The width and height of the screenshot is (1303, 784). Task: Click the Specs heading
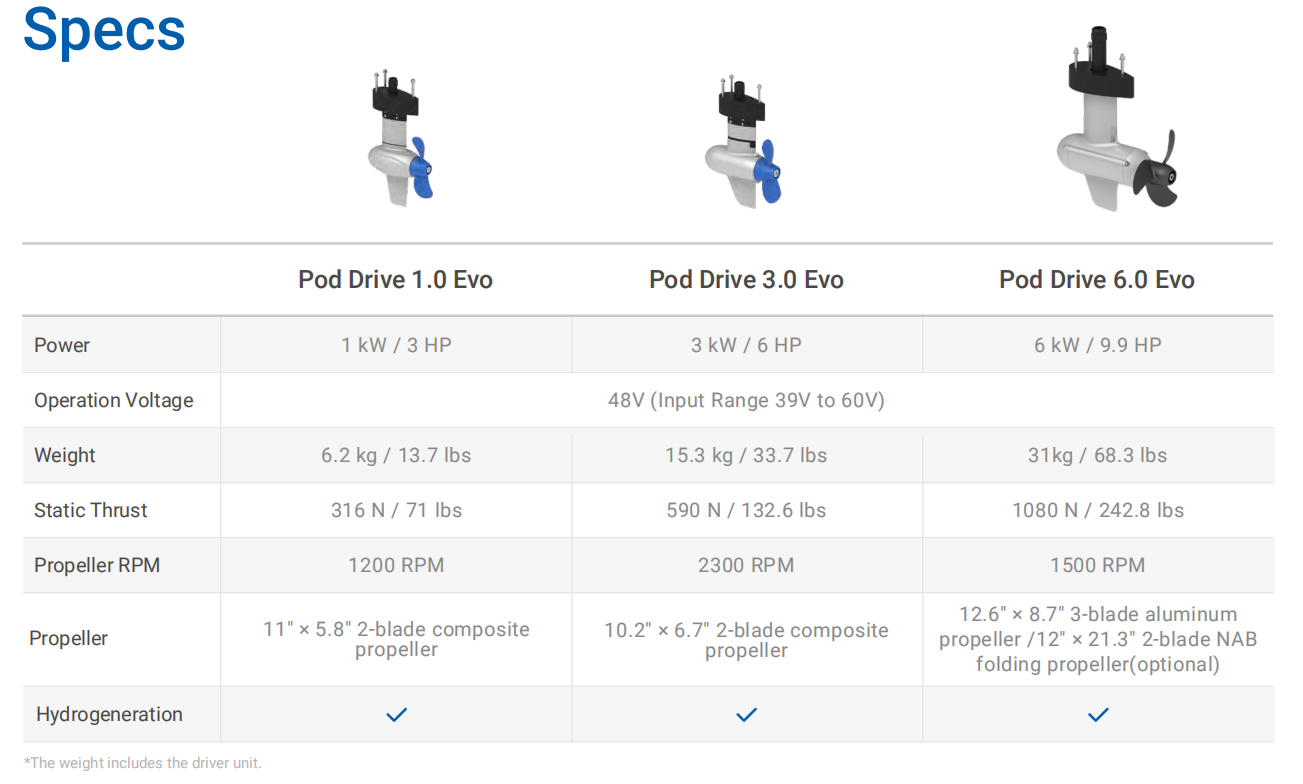click(x=104, y=31)
